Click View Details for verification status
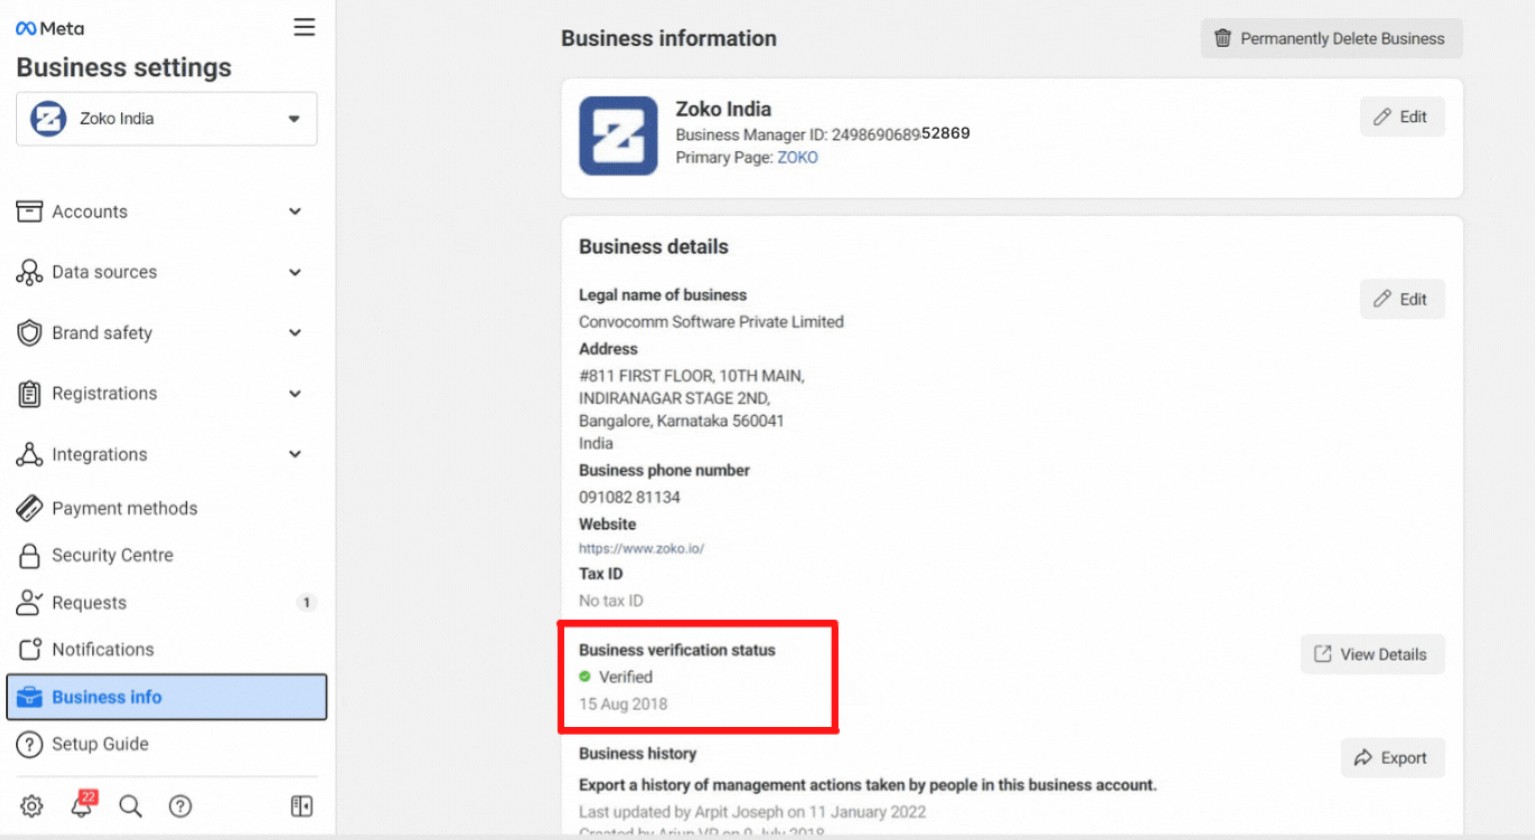The height and width of the screenshot is (840, 1535). tap(1372, 654)
